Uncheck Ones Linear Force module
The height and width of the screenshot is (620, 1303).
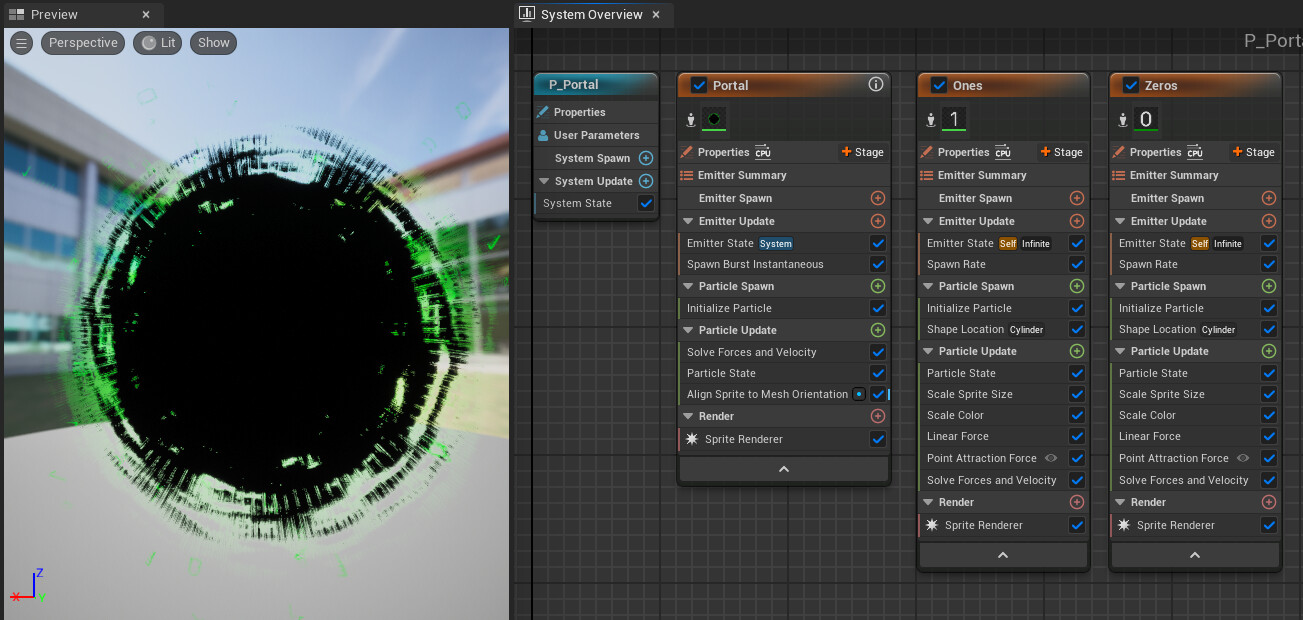(x=1077, y=436)
